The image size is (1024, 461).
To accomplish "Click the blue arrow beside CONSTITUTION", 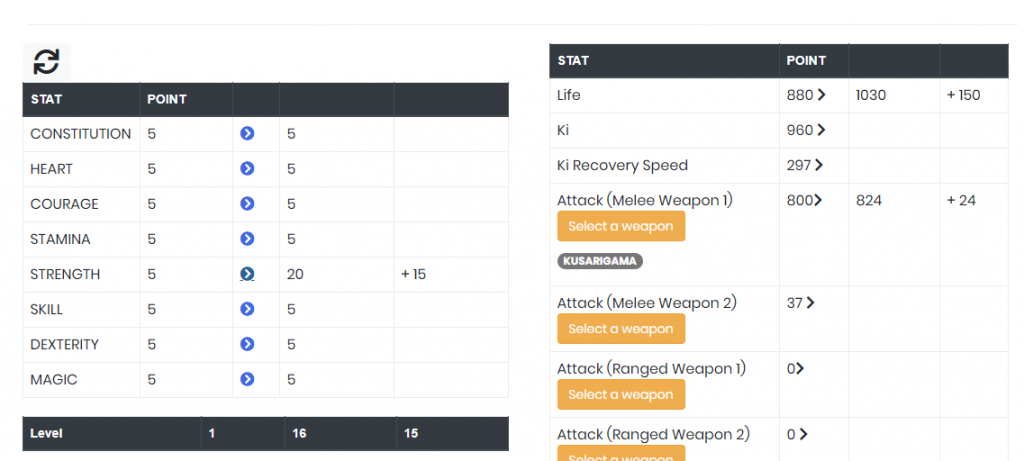I will (247, 134).
